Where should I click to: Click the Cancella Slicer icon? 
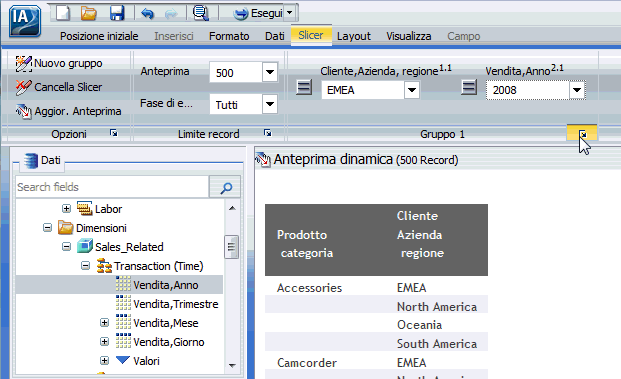23,87
